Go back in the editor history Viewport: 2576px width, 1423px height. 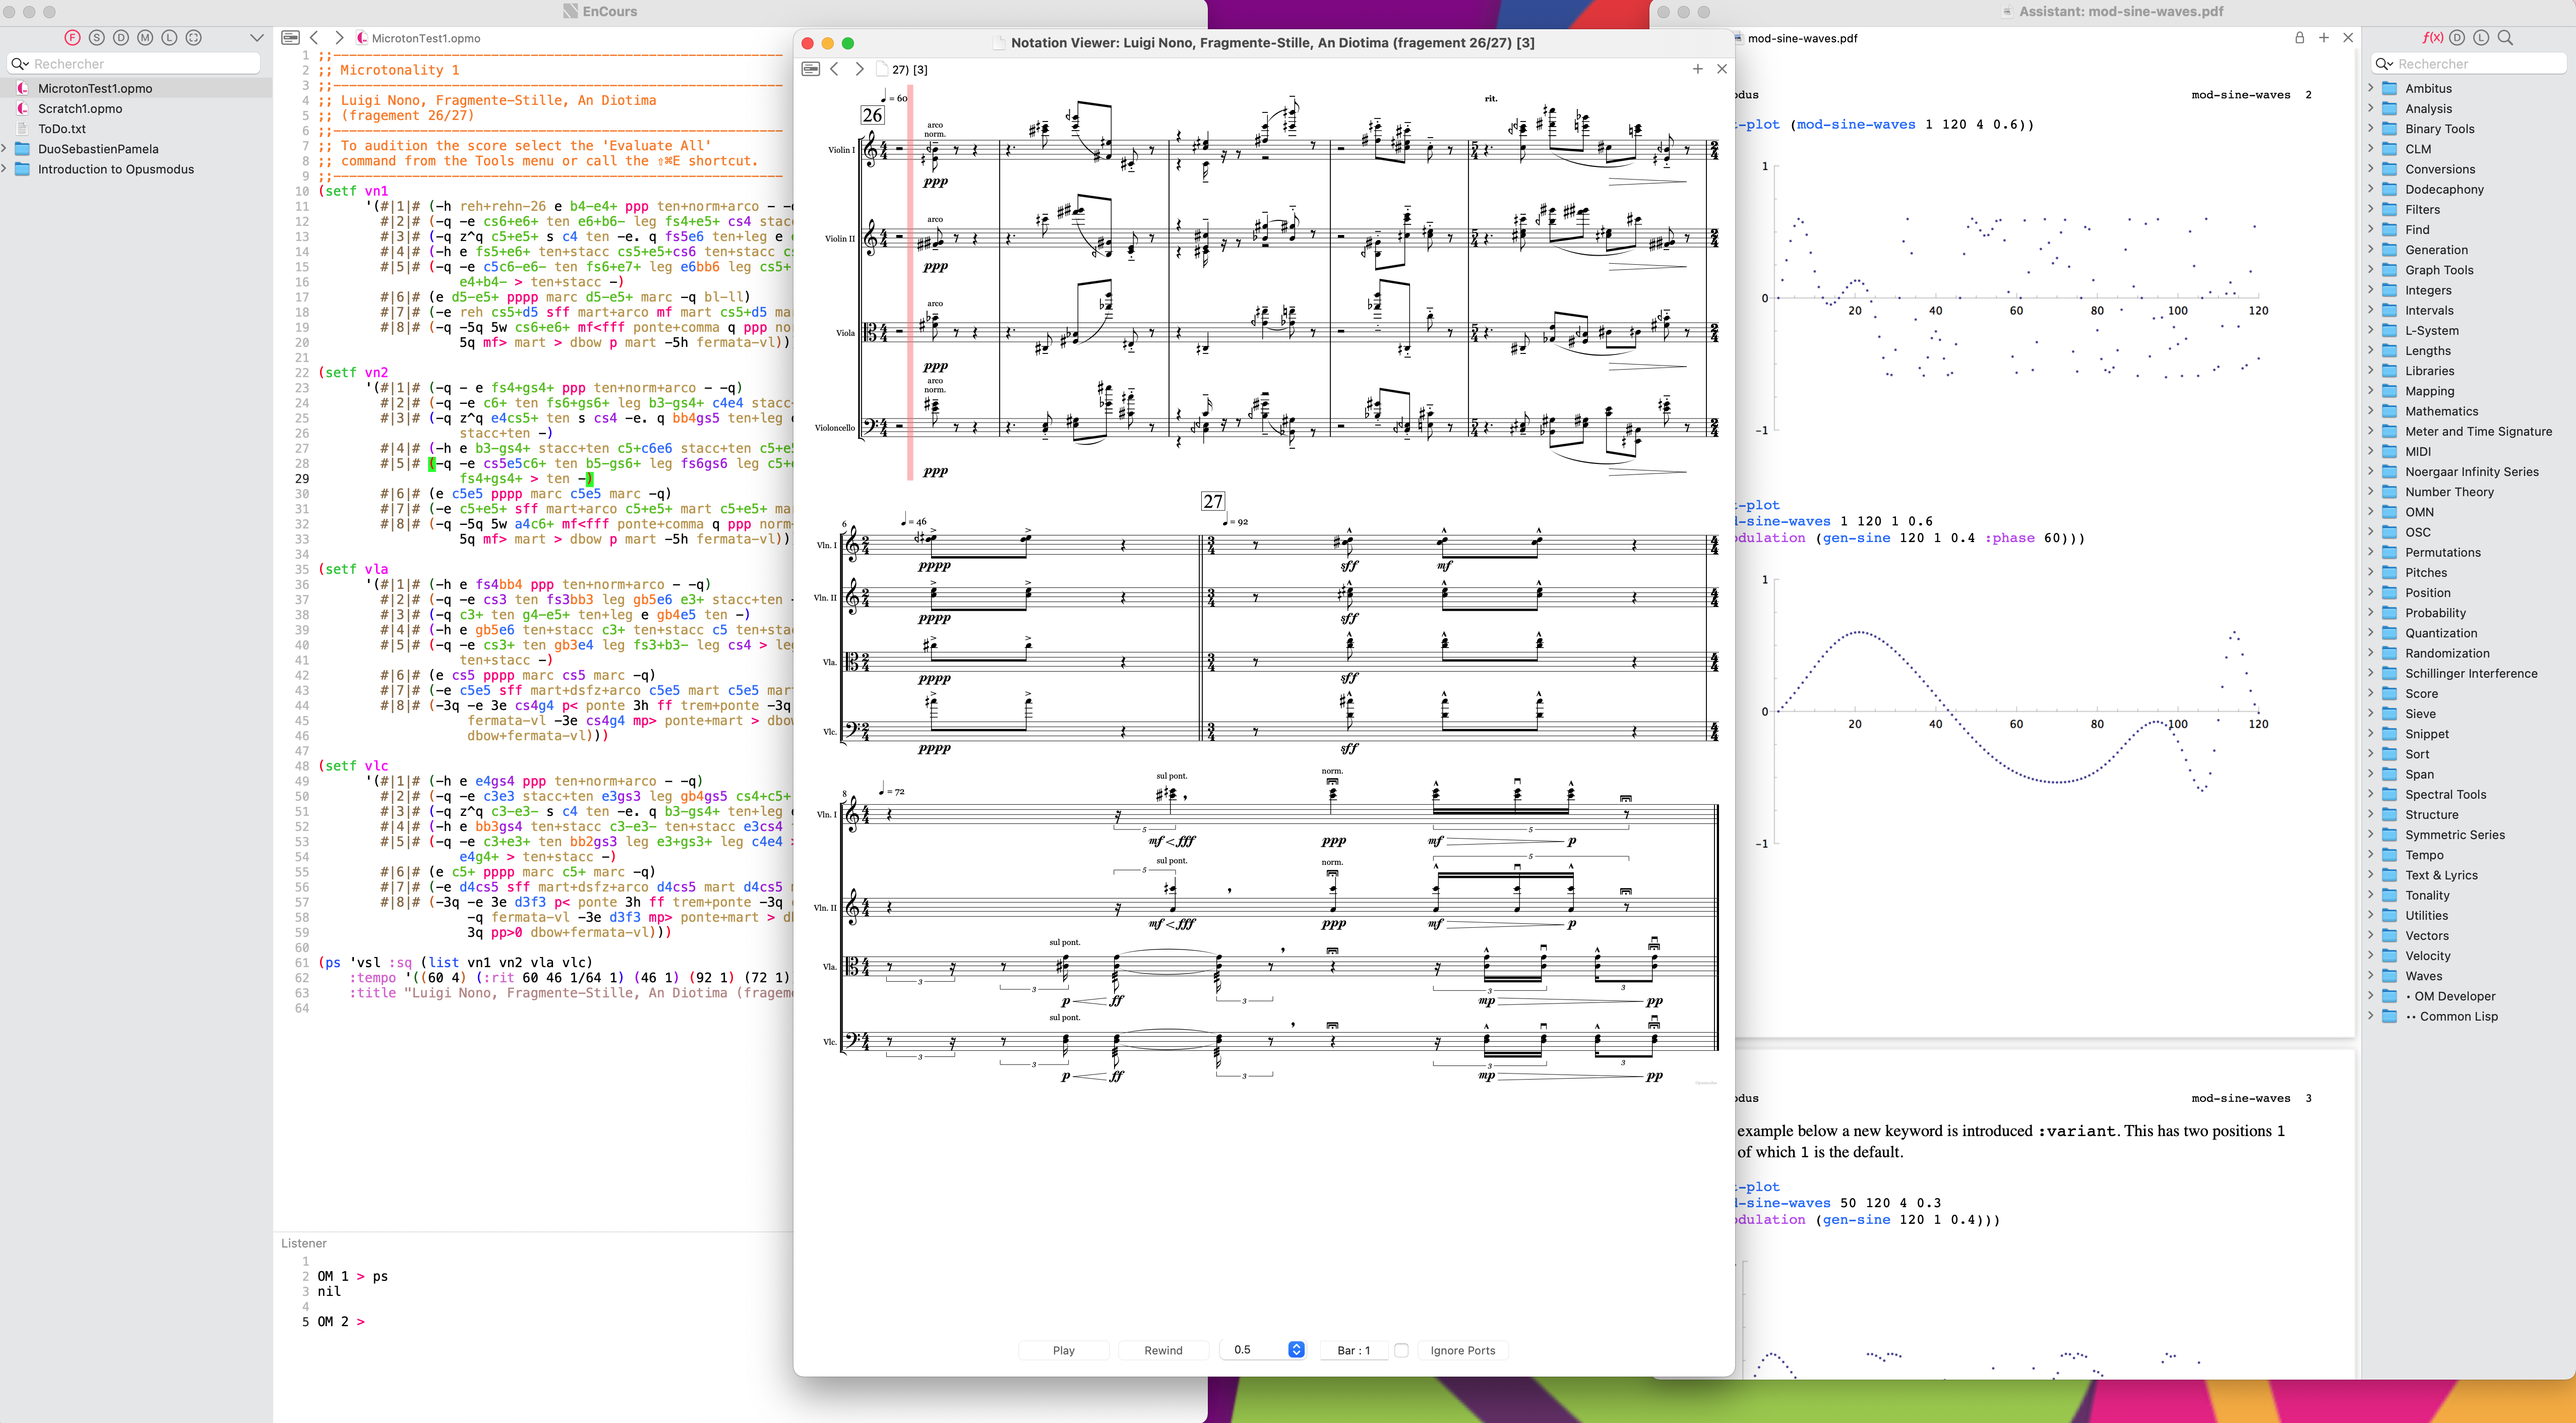pyautogui.click(x=314, y=38)
